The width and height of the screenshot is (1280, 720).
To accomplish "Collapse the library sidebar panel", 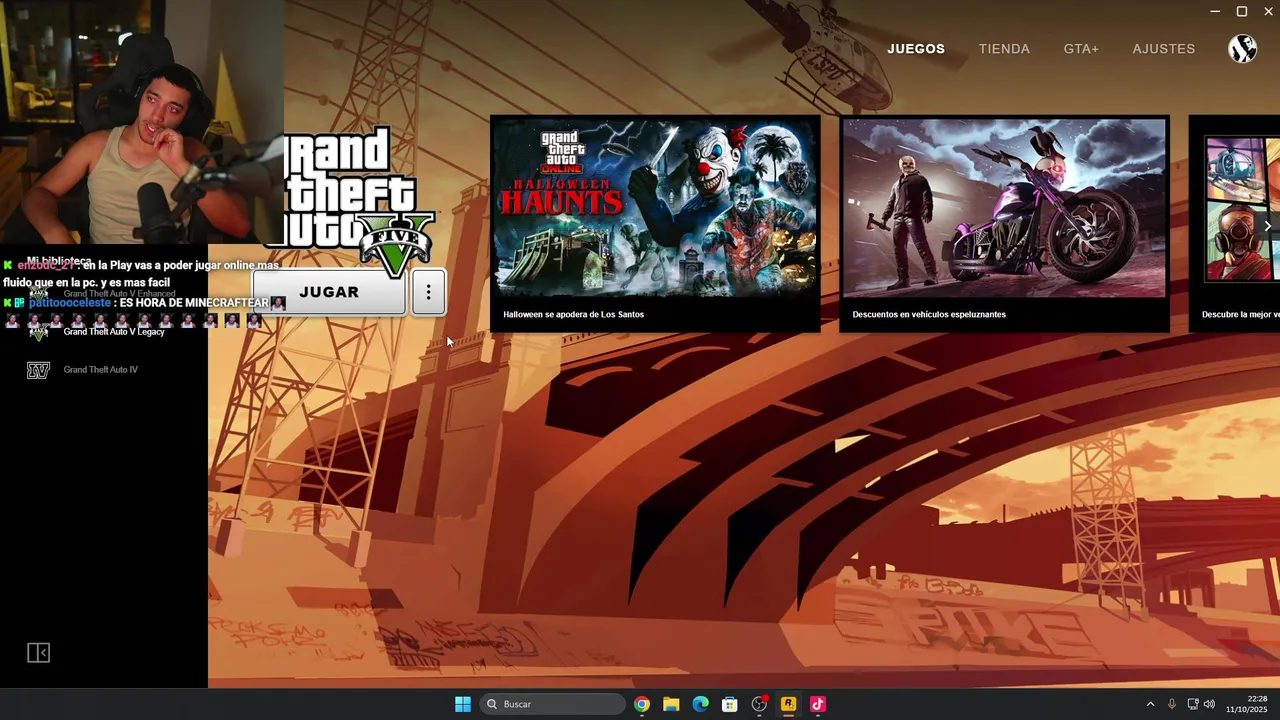I will tap(38, 653).
